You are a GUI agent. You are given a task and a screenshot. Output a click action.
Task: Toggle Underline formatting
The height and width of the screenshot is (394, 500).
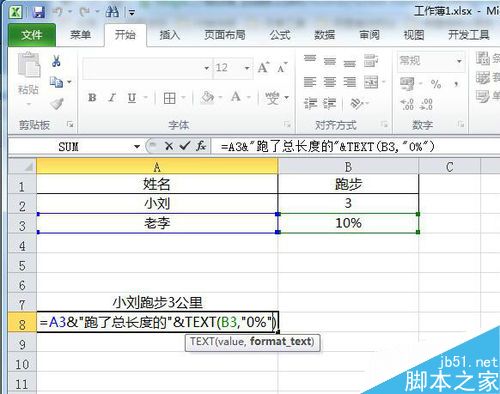132,97
